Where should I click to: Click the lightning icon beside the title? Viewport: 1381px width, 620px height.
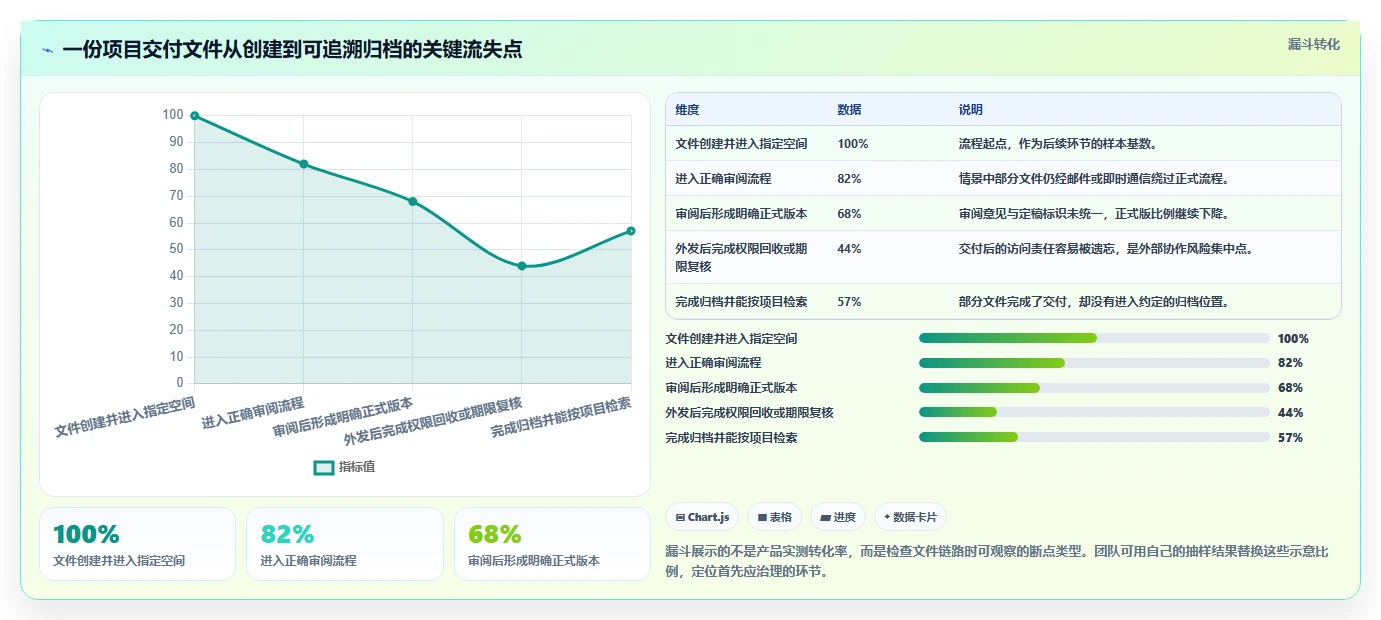(48, 50)
